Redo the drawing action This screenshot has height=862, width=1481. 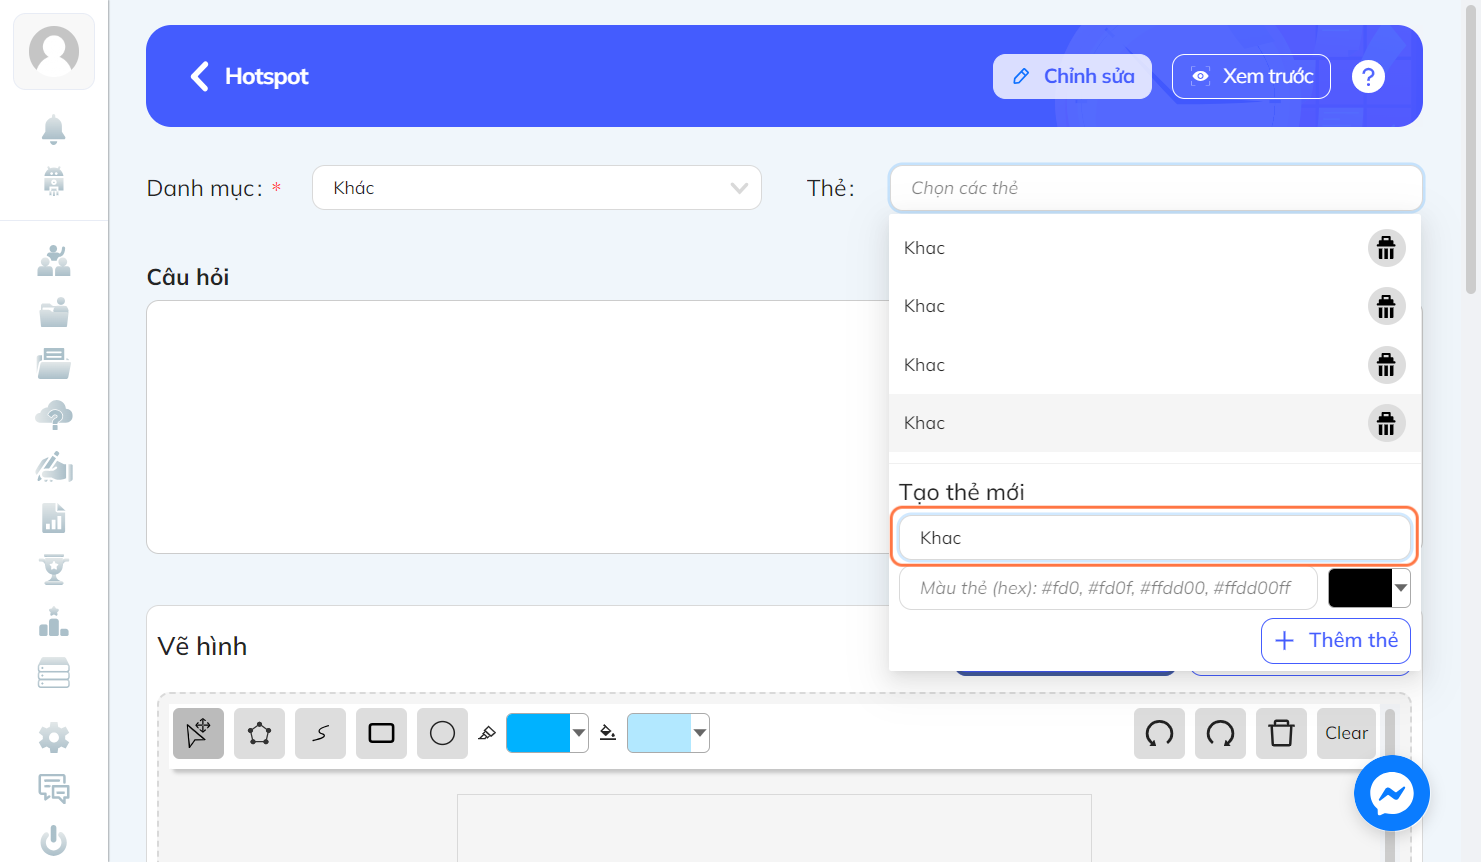1220,733
